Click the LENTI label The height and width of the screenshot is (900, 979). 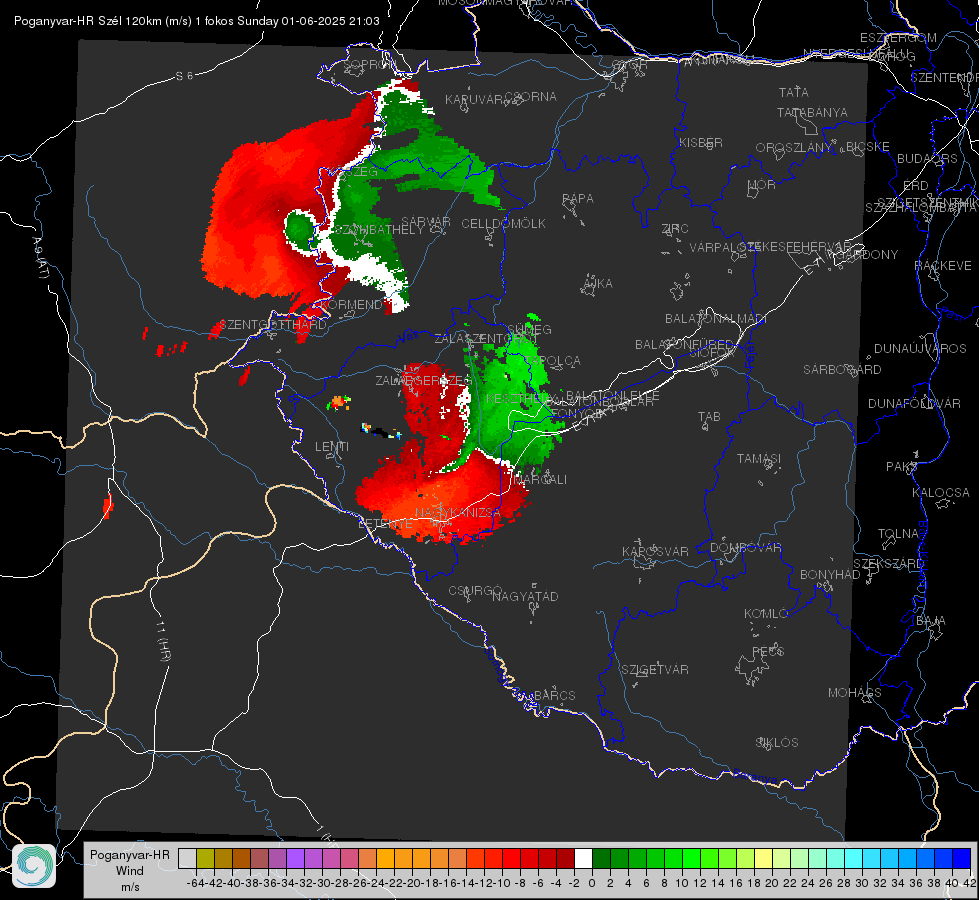(332, 447)
